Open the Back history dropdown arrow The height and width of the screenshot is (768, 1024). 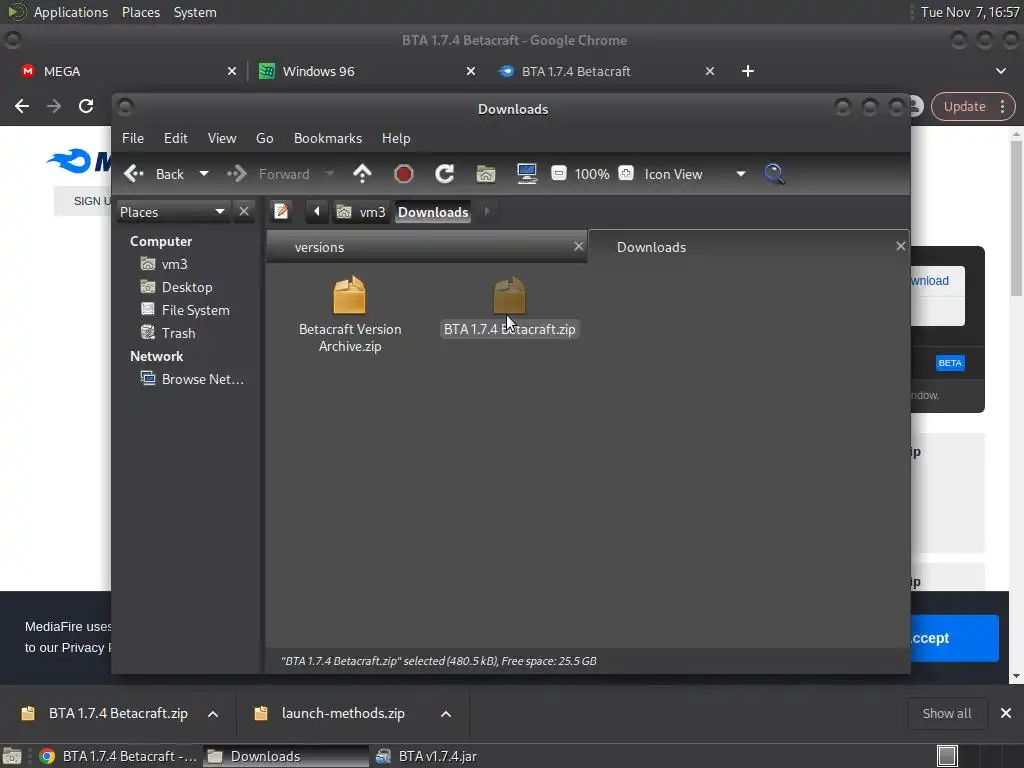204,174
